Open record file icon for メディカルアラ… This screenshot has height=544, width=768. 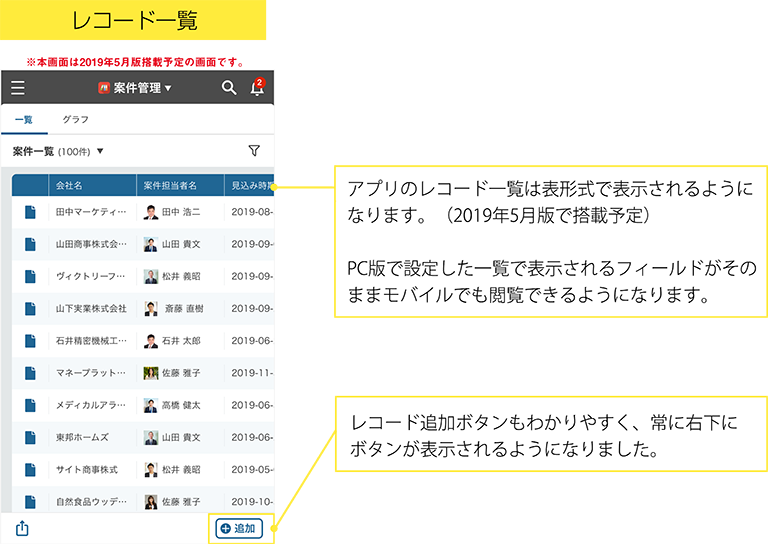(x=30, y=405)
